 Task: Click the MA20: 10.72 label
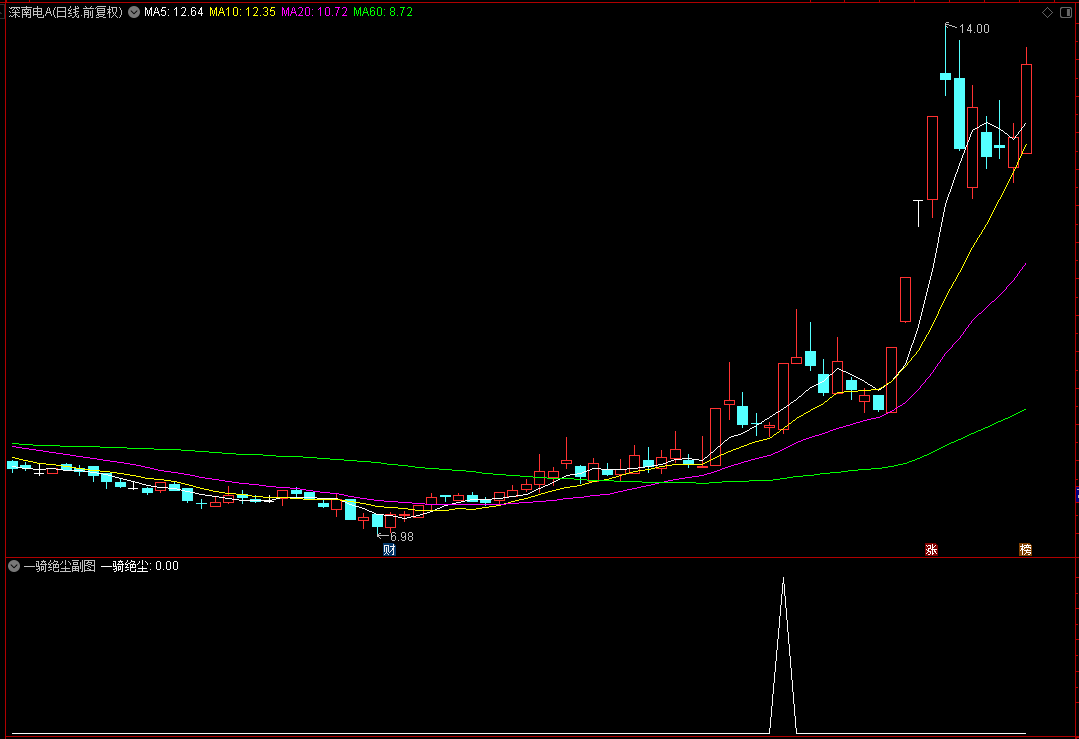pyautogui.click(x=314, y=12)
